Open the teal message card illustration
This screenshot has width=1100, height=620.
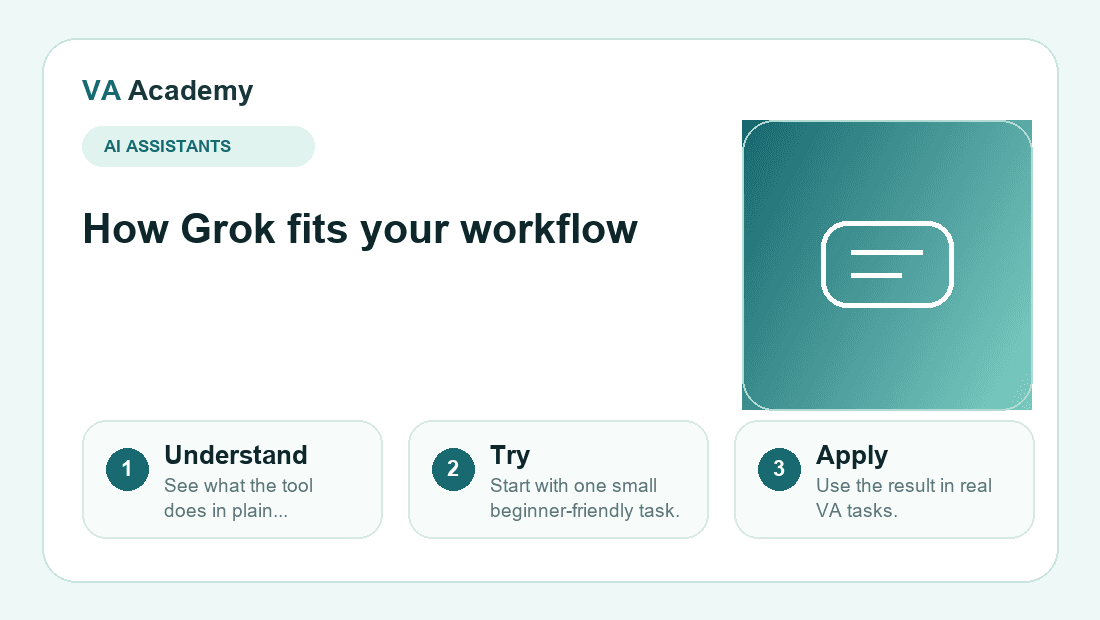(x=887, y=265)
